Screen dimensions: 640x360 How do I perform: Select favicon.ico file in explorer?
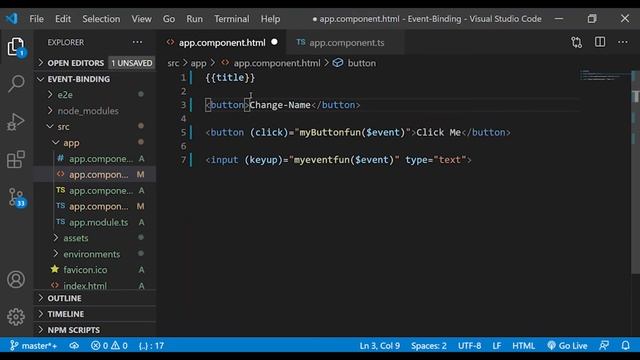[85, 270]
